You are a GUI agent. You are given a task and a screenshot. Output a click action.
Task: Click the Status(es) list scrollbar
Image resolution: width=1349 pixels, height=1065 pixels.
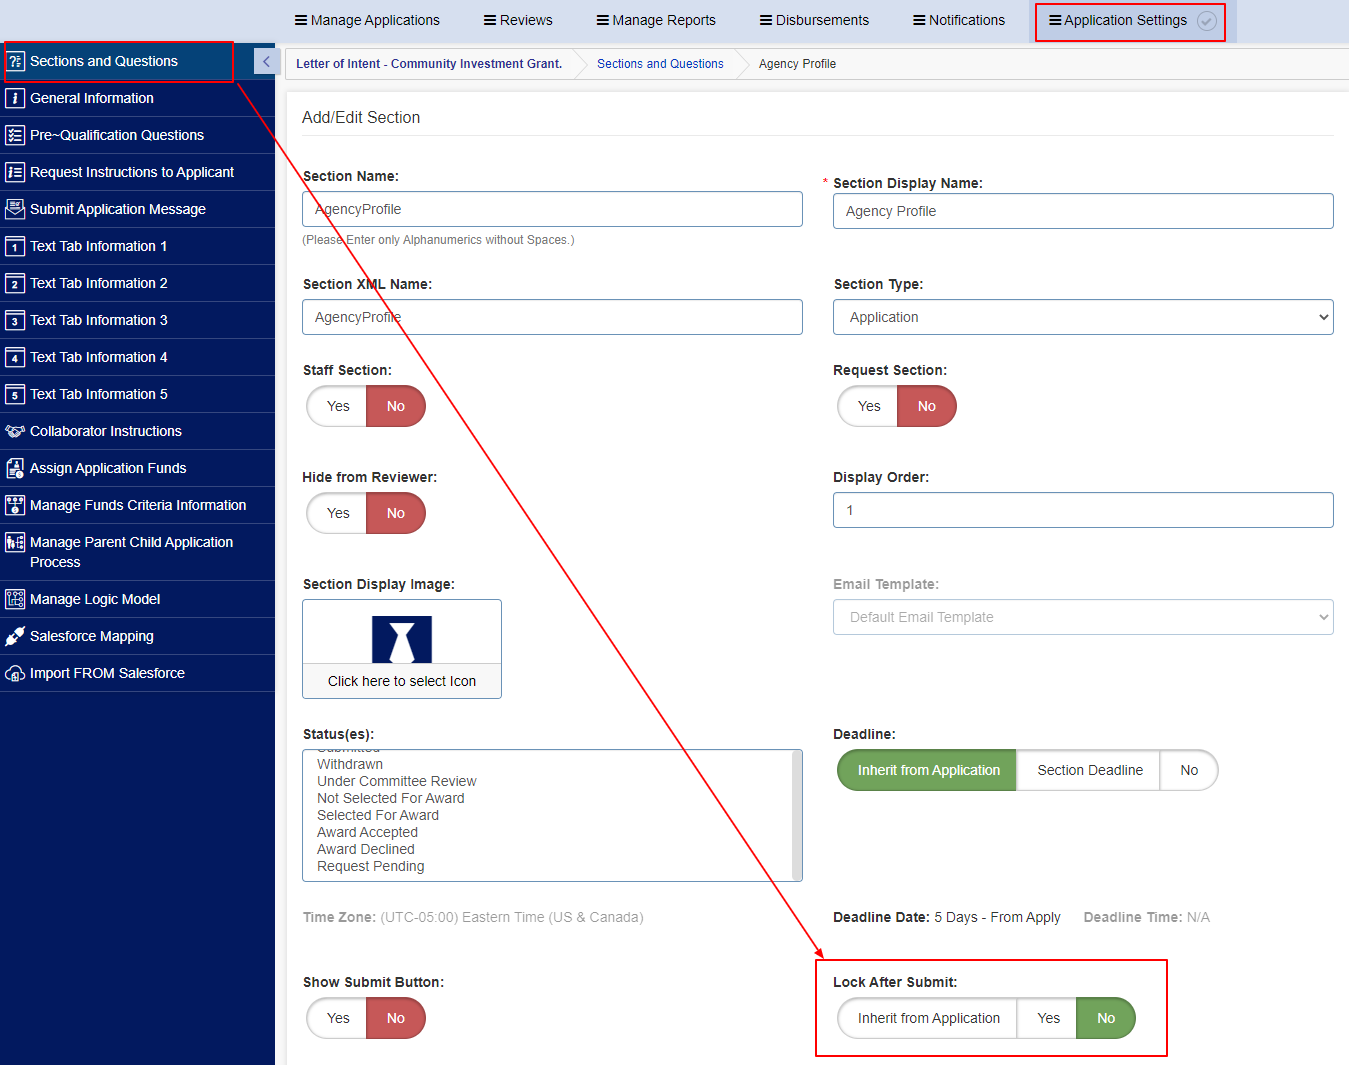(797, 815)
